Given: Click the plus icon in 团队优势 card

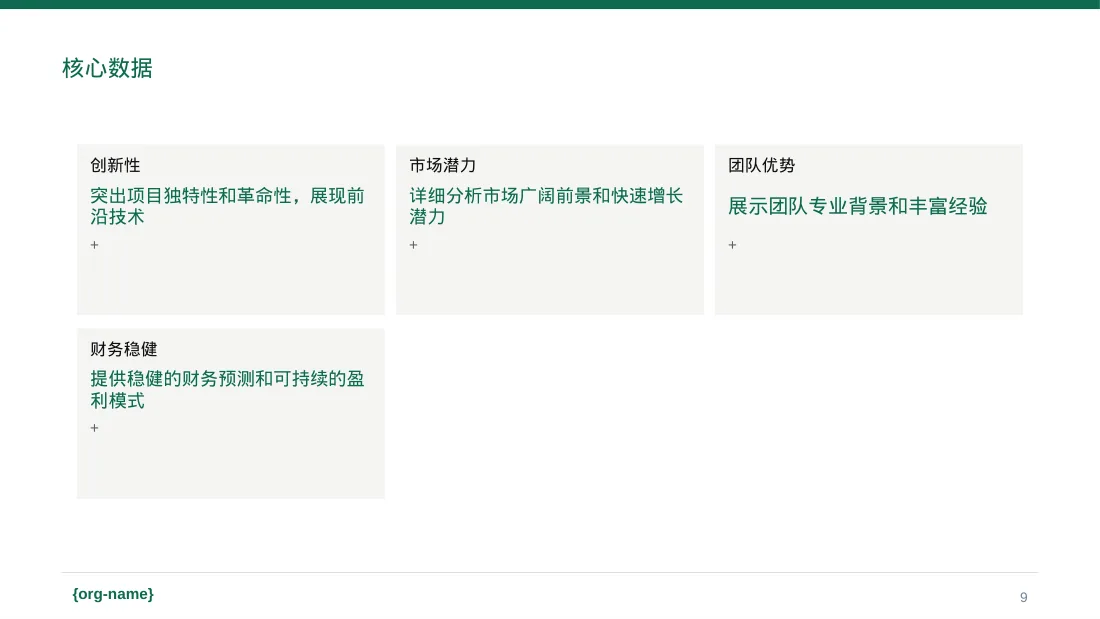Looking at the screenshot, I should (x=732, y=245).
